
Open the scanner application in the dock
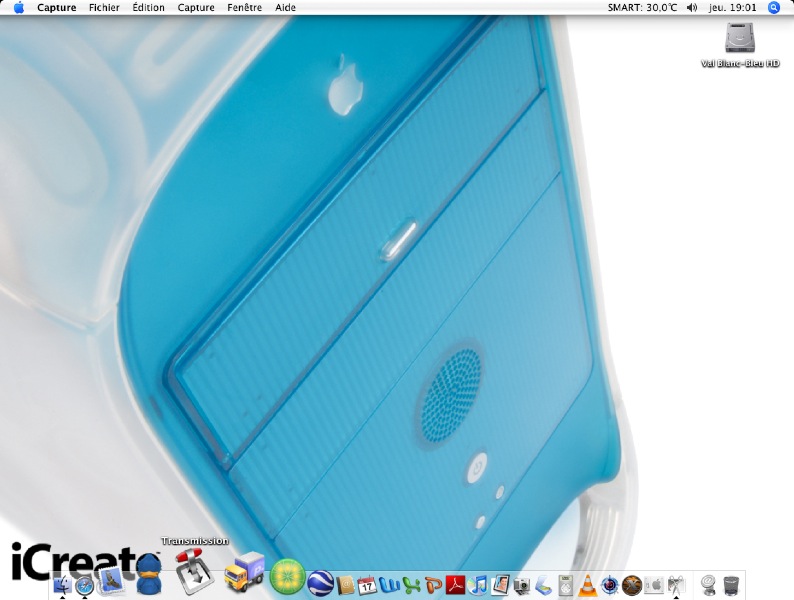[x=543, y=586]
